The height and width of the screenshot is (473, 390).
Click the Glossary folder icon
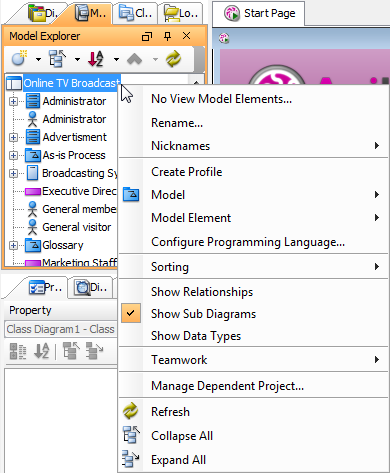point(33,245)
